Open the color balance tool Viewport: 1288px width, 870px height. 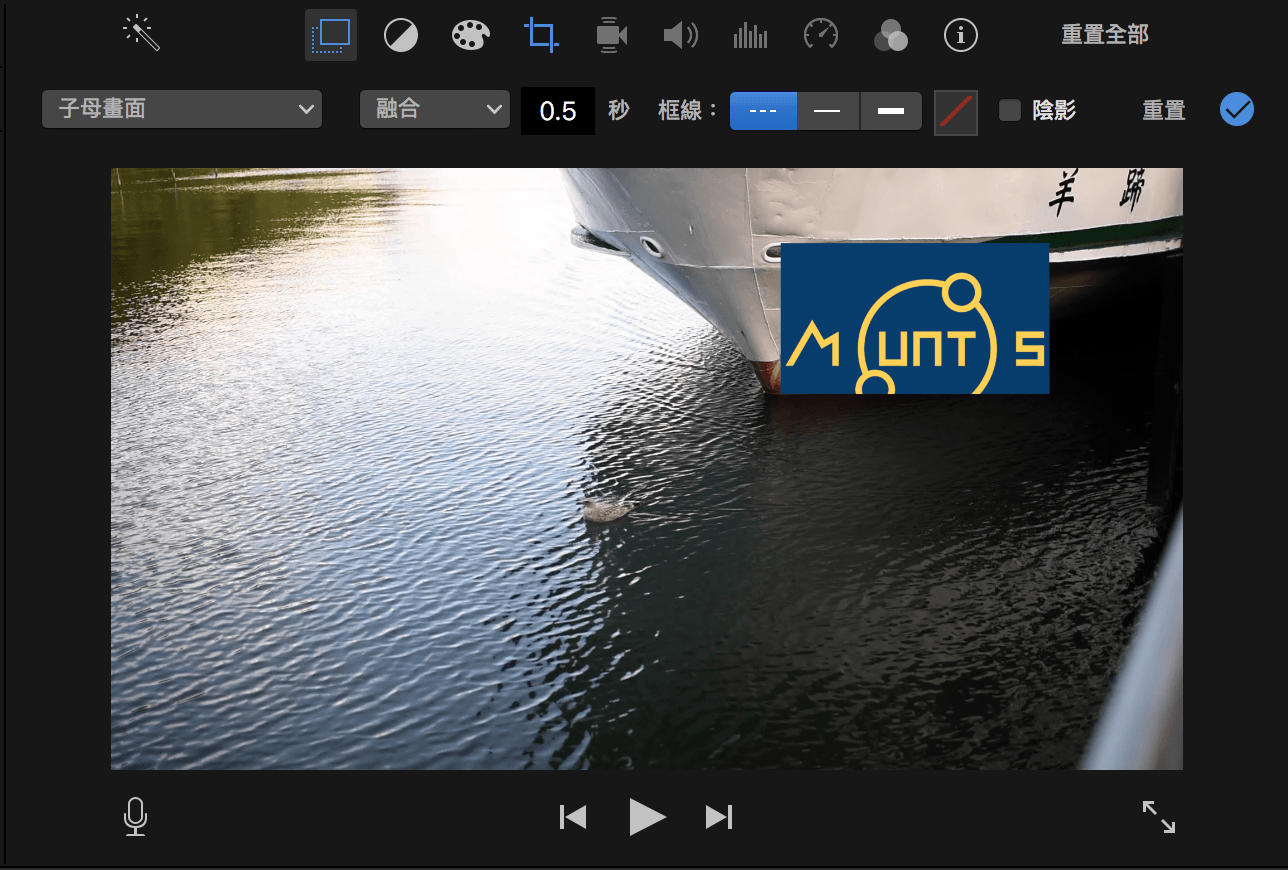coord(401,36)
